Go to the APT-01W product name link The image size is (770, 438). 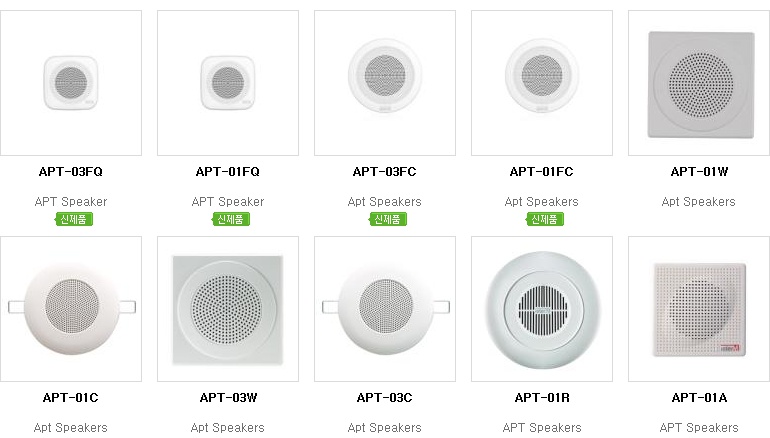[x=699, y=172]
